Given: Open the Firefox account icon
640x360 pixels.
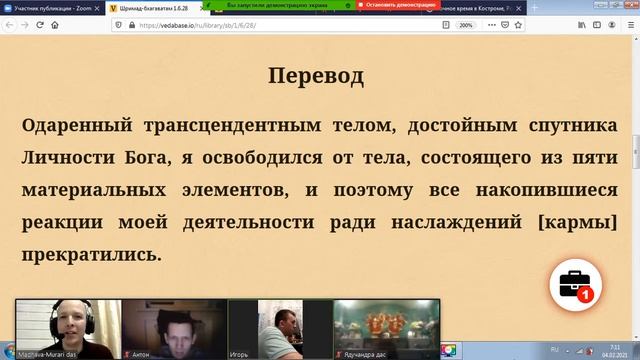Looking at the screenshot, I should (x=612, y=25).
